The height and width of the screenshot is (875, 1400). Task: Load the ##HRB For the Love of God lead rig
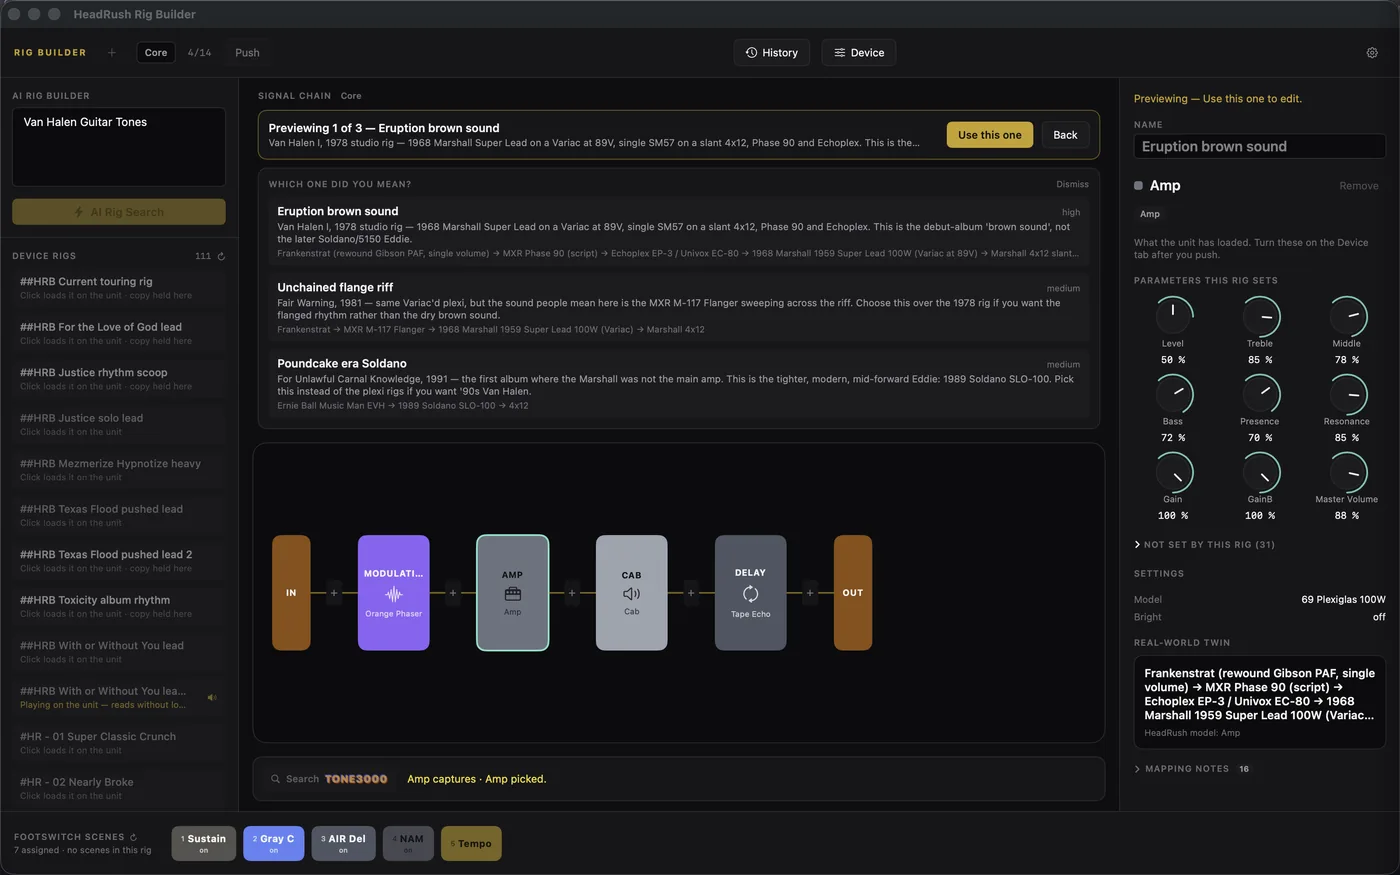click(120, 333)
